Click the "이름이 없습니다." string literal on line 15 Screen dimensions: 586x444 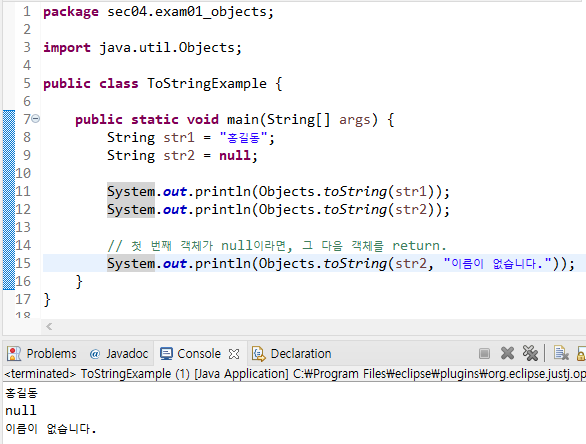[497, 263]
